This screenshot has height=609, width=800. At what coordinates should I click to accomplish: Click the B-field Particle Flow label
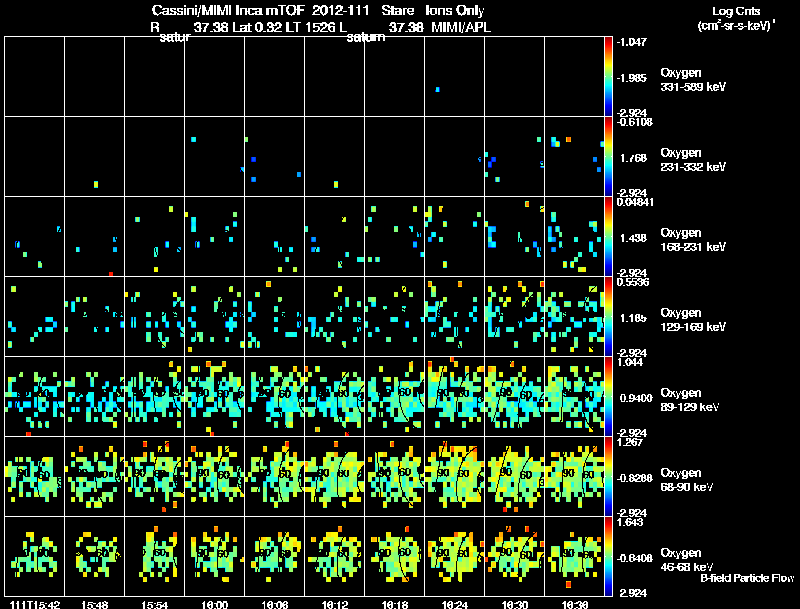tap(747, 578)
